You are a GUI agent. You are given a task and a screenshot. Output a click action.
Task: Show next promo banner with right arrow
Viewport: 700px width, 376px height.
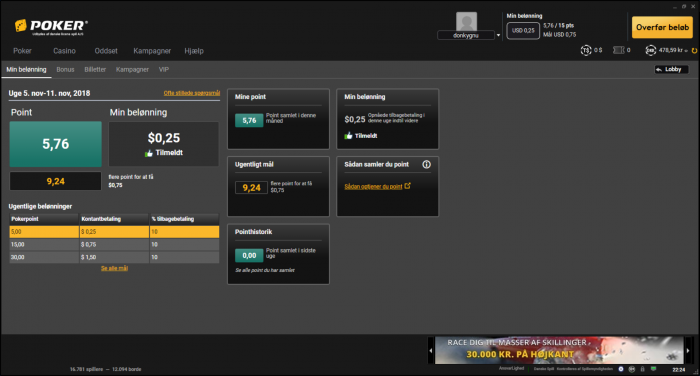[688, 351]
